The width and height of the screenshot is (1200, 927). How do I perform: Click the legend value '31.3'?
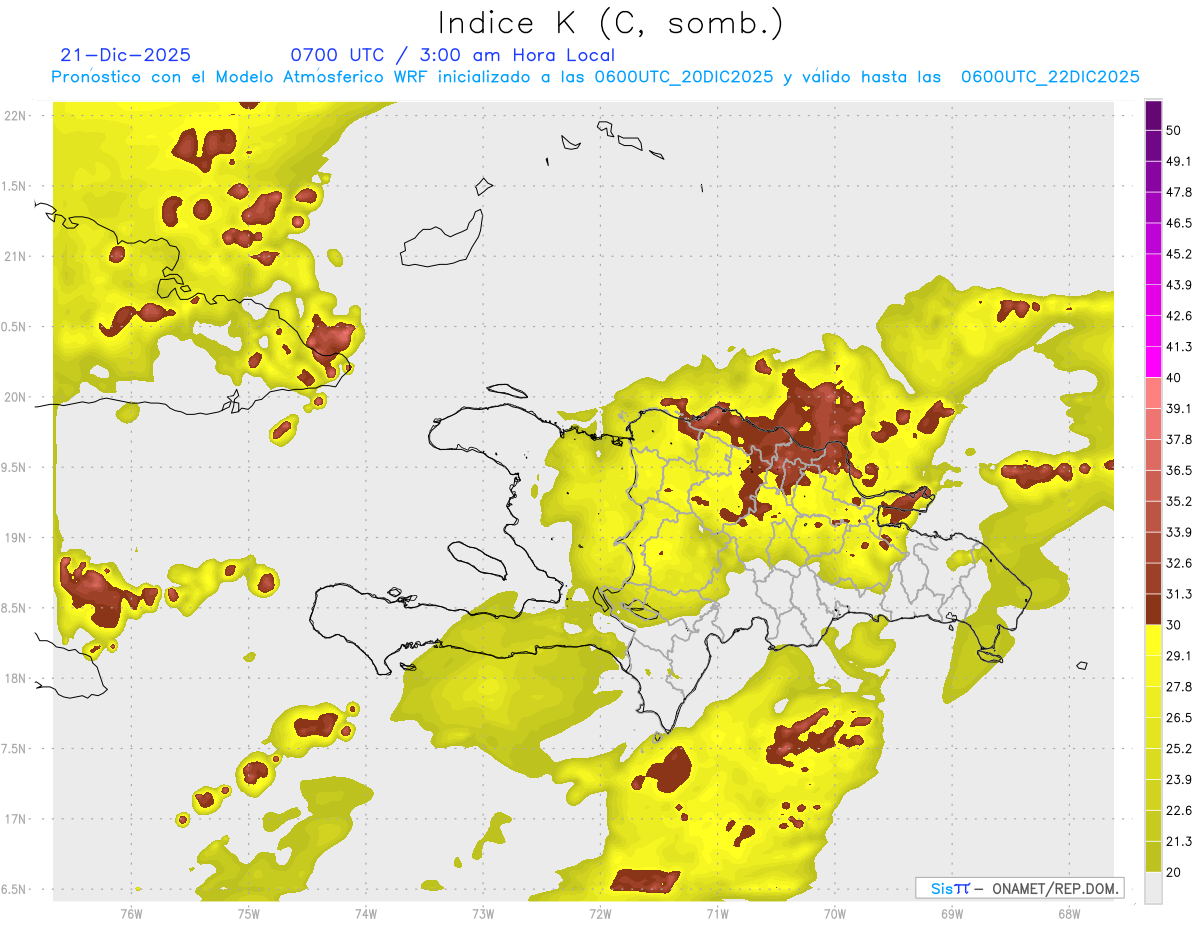point(1179,594)
